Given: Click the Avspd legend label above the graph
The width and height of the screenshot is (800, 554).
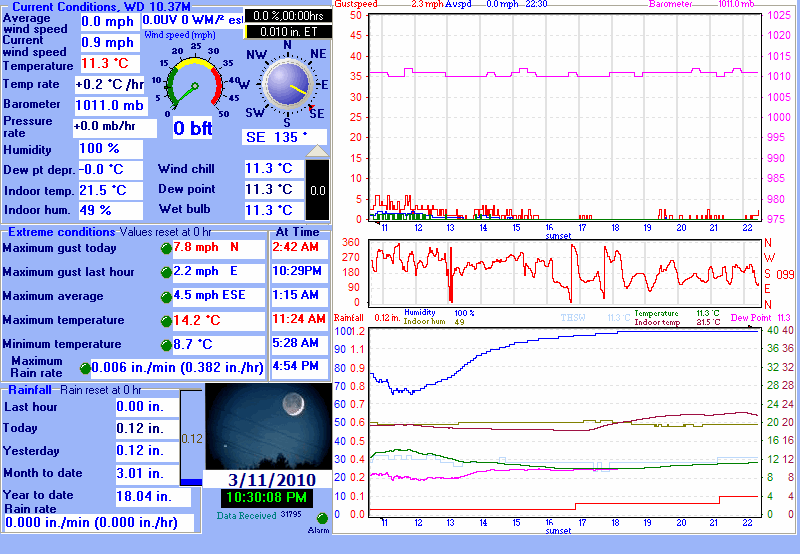Looking at the screenshot, I should coord(458,4).
